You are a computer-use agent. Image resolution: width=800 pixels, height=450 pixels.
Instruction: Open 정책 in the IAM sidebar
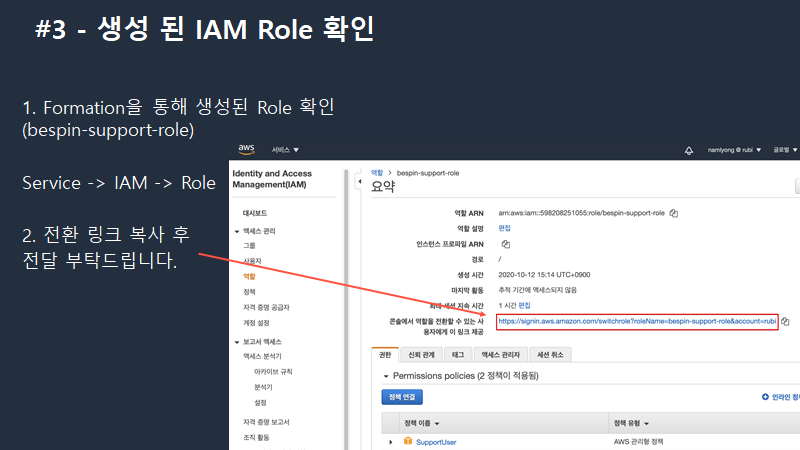tap(249, 292)
